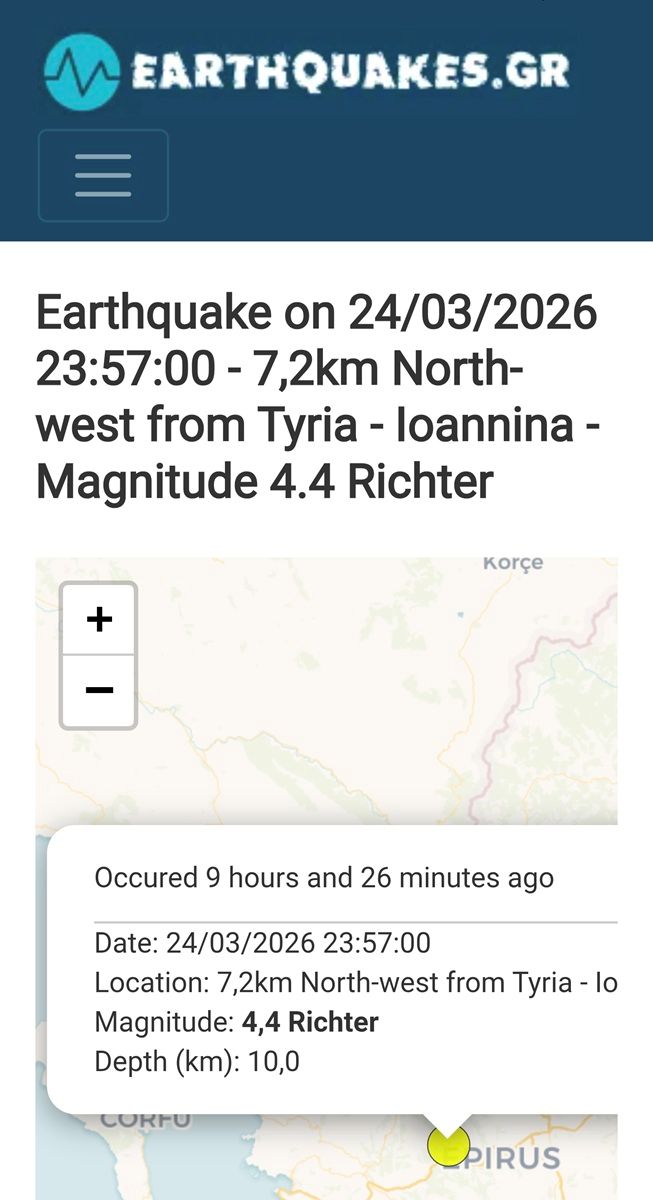Screen dimensions: 653x1200
Task: Click "Occured 9 hours and 26 minutes ago" text
Action: tap(324, 878)
